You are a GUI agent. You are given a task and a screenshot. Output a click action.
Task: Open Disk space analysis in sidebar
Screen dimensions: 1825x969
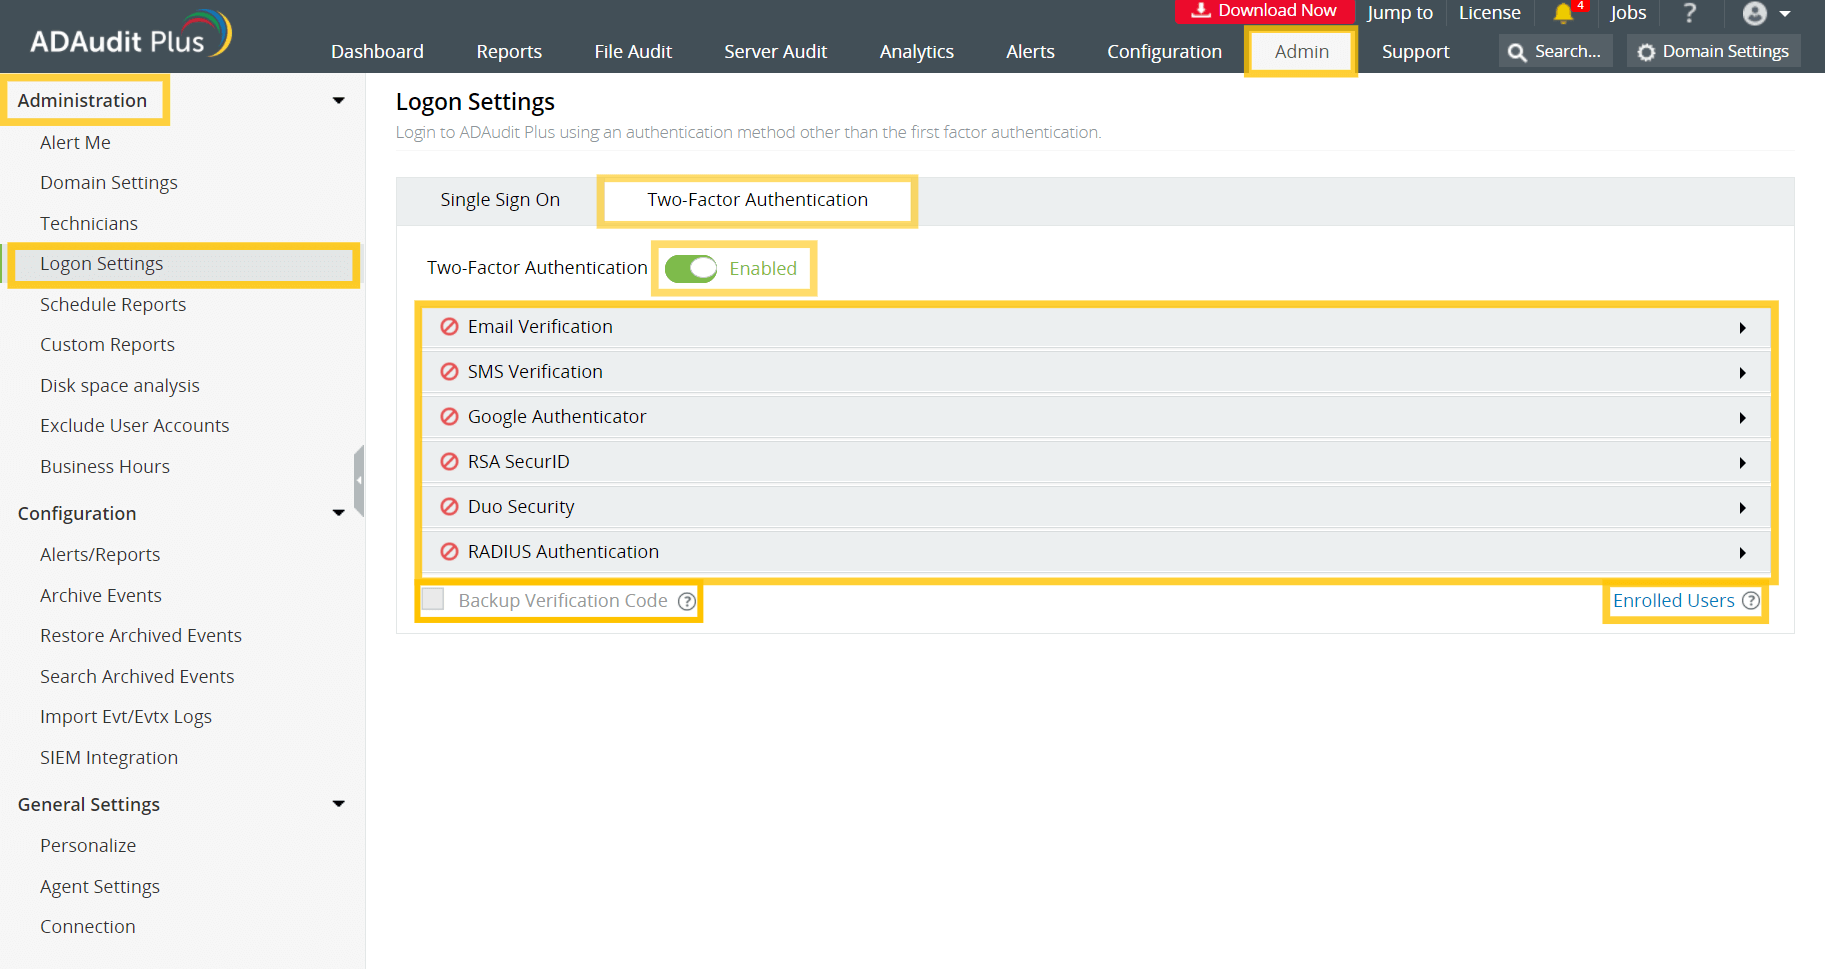120,386
